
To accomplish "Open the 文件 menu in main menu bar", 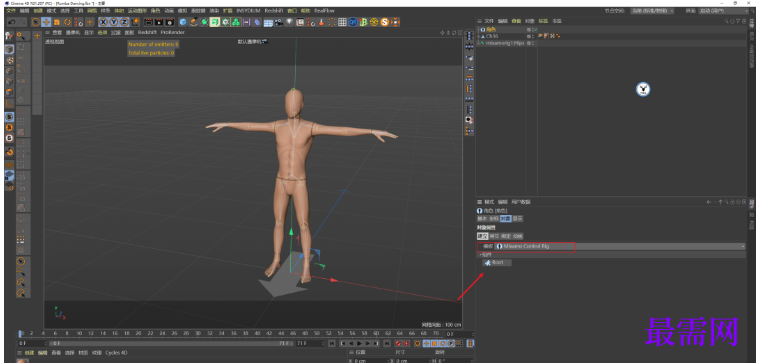I will tap(10, 10).
